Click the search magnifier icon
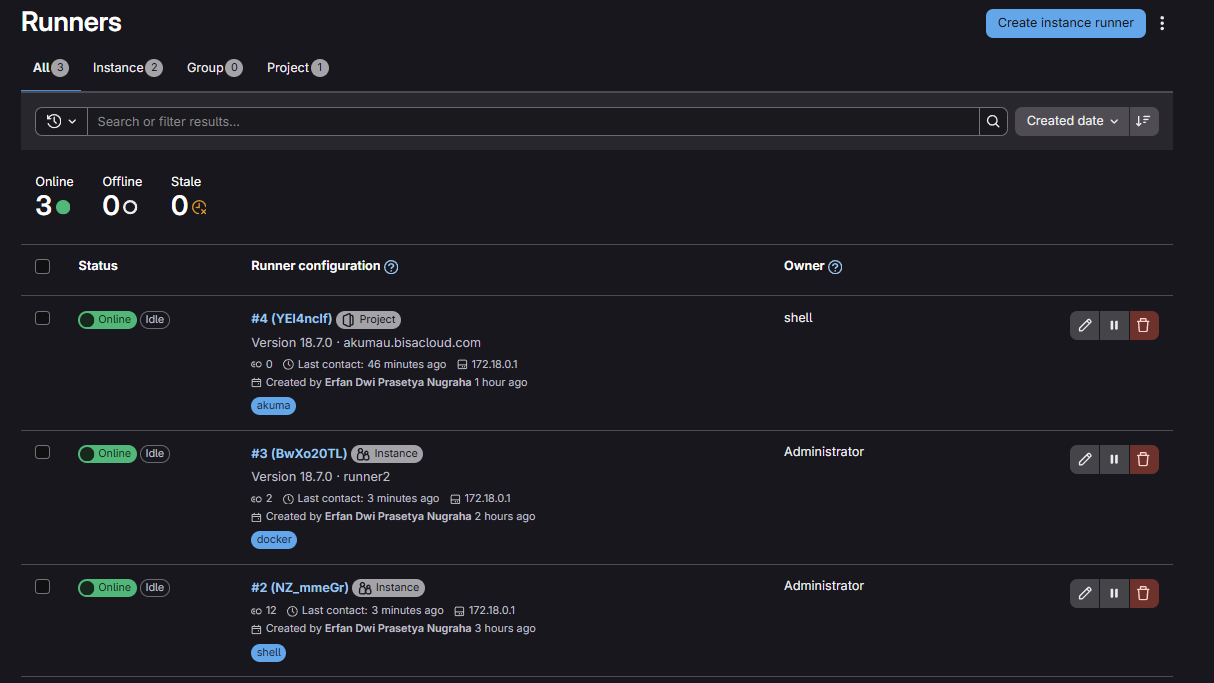Viewport: 1214px width, 683px height. 993,121
